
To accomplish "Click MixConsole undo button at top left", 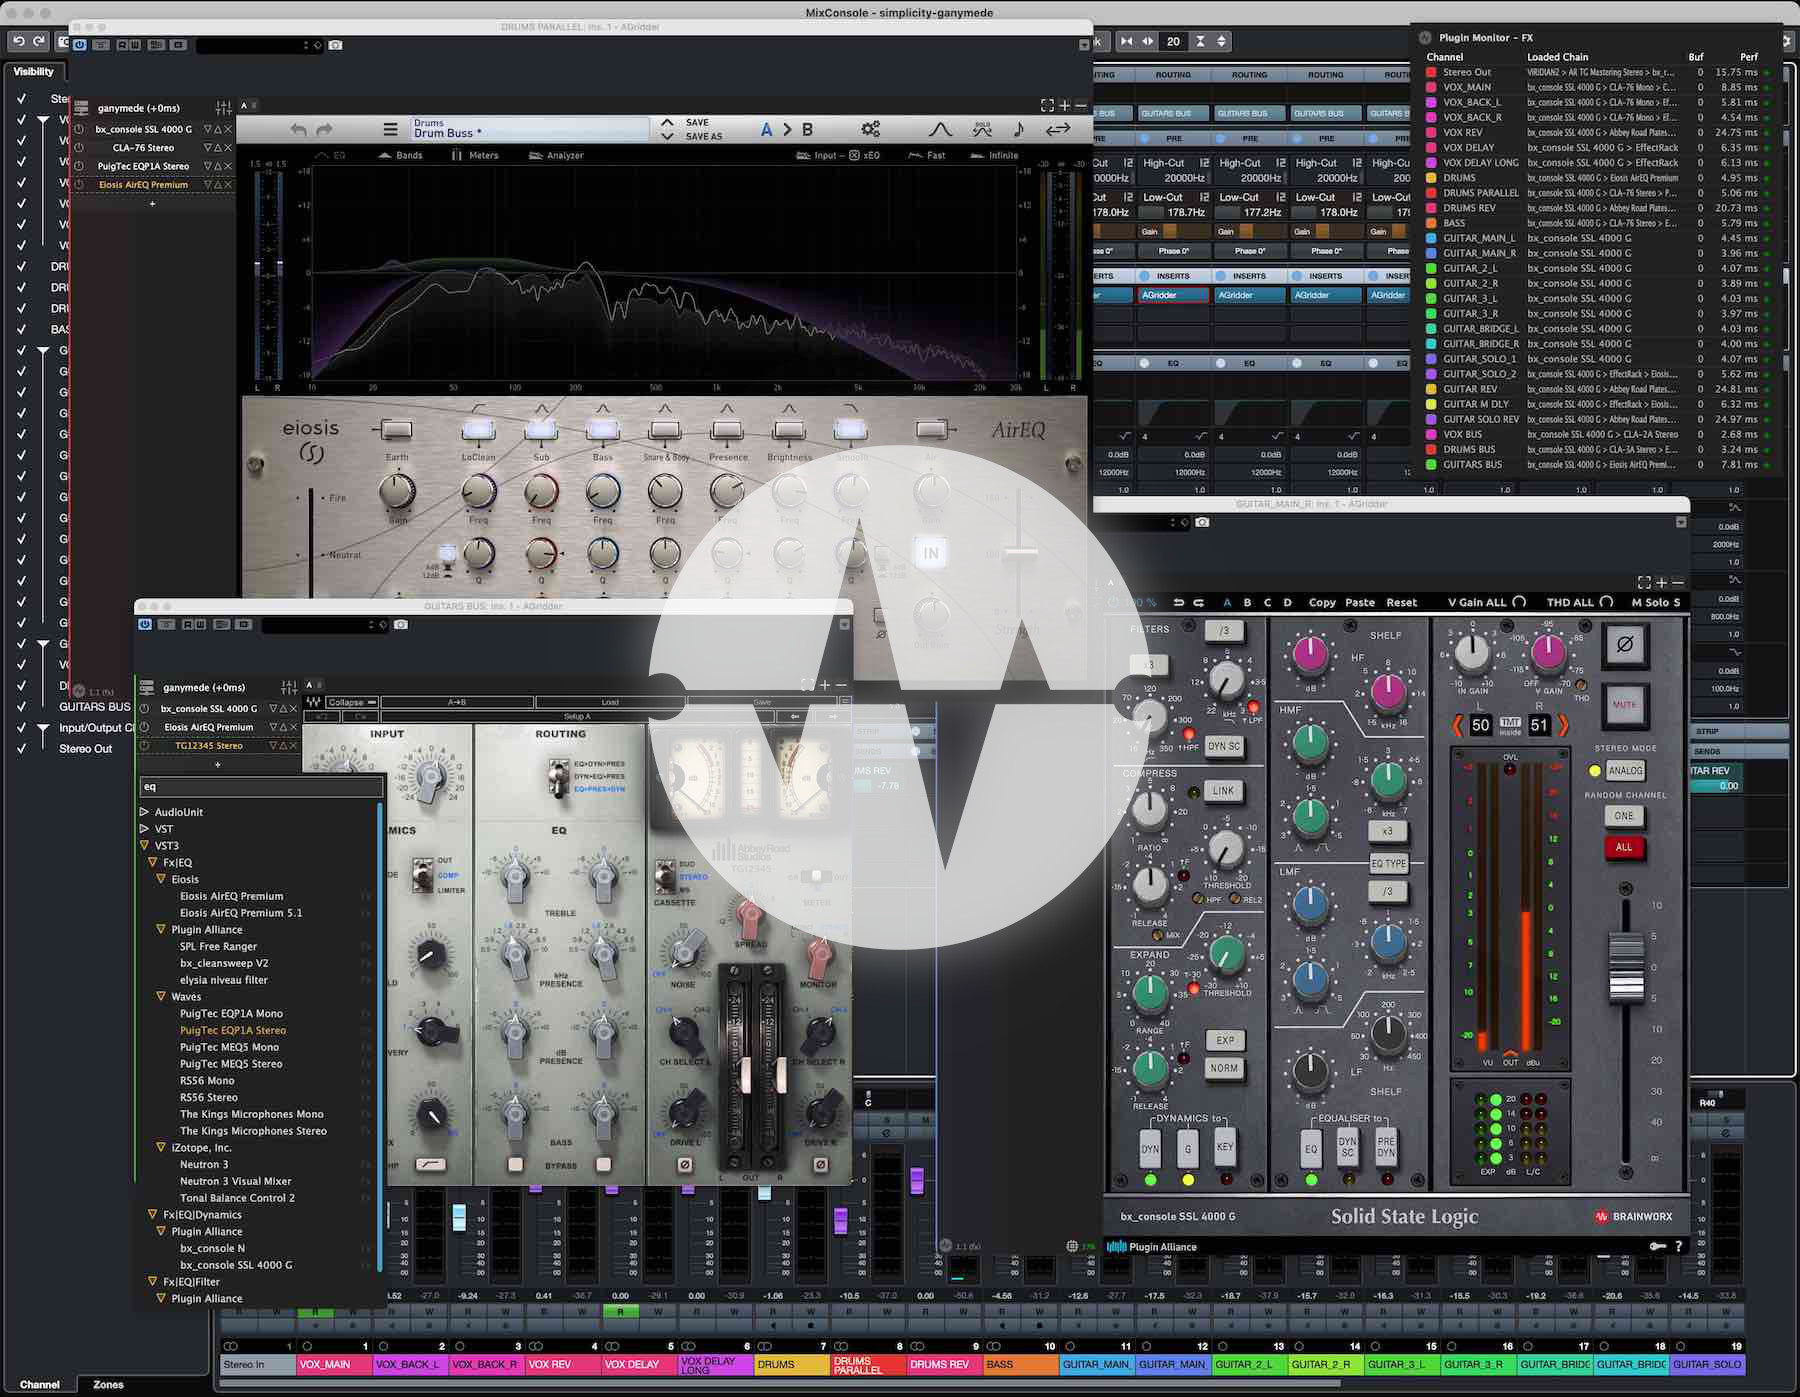I will click(18, 41).
